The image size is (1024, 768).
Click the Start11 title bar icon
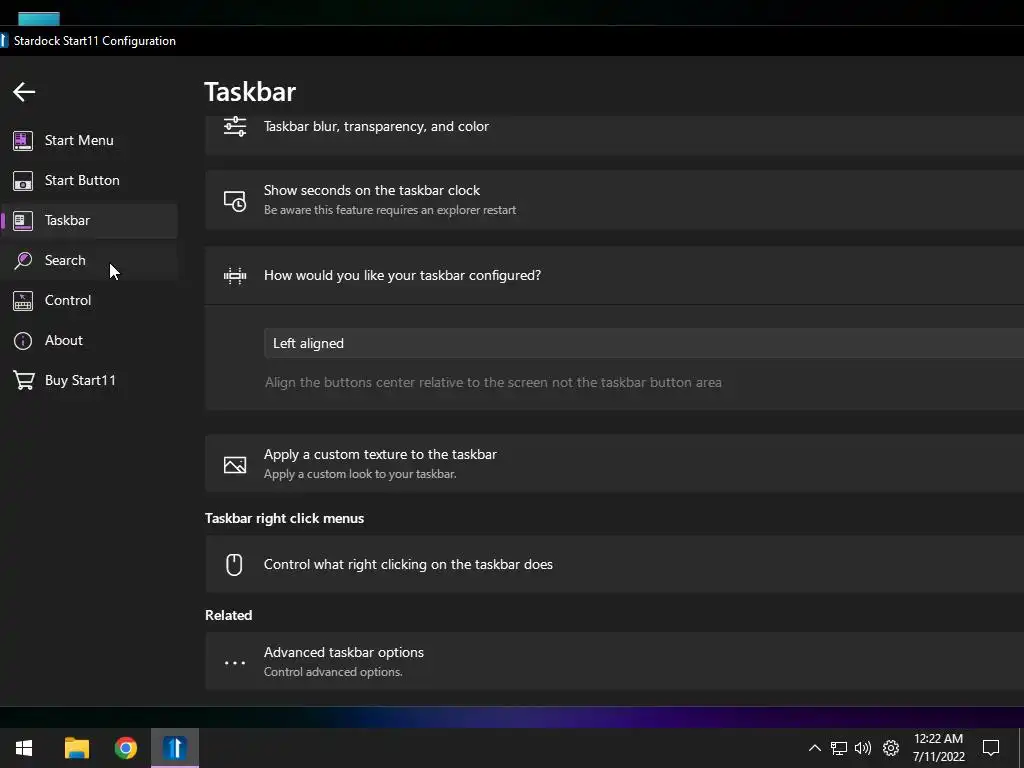pyautogui.click(x=3, y=40)
